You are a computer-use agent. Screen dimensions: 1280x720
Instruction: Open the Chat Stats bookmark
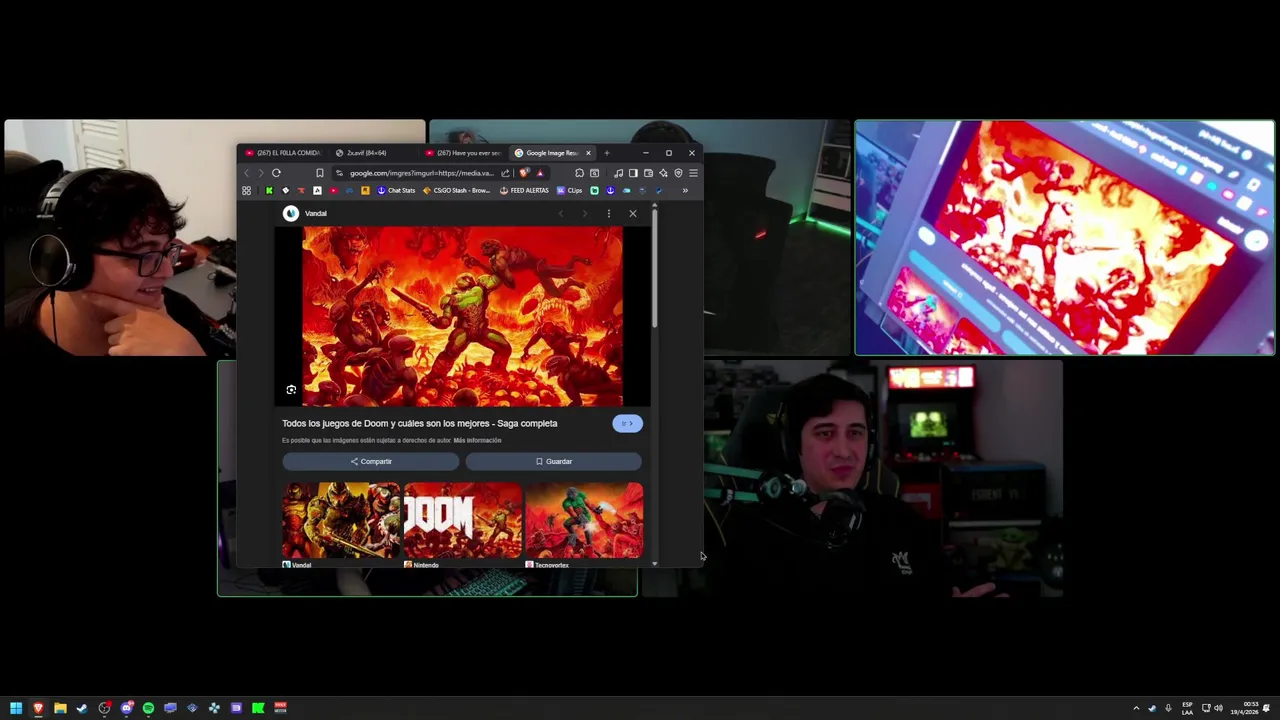pos(395,190)
